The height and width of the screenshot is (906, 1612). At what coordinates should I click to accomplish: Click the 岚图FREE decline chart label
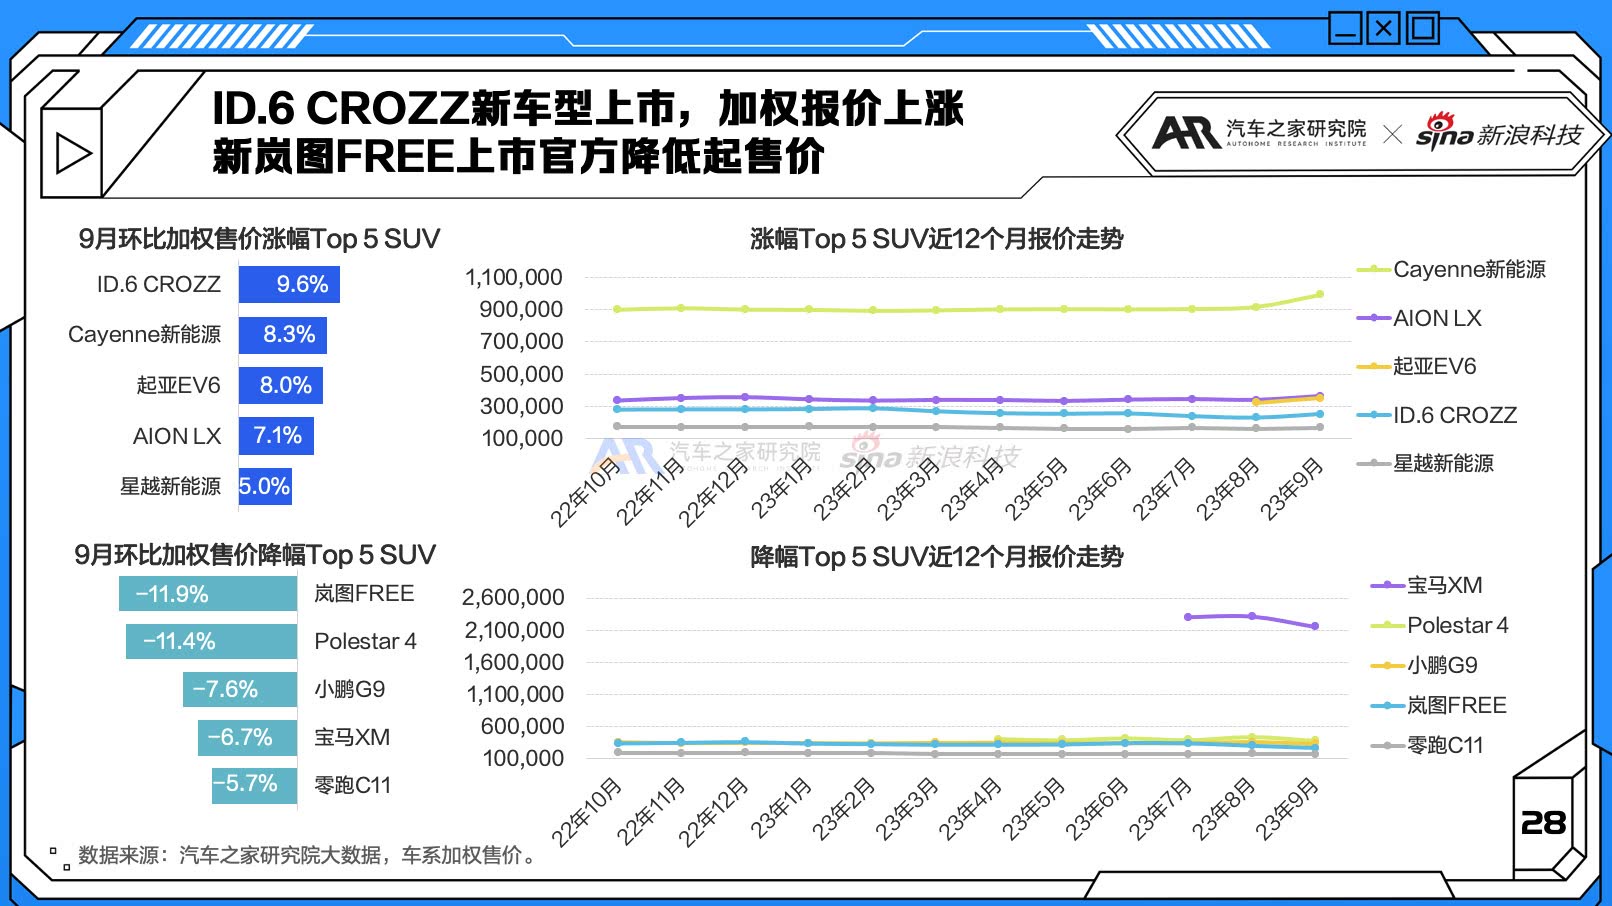[x=364, y=594]
